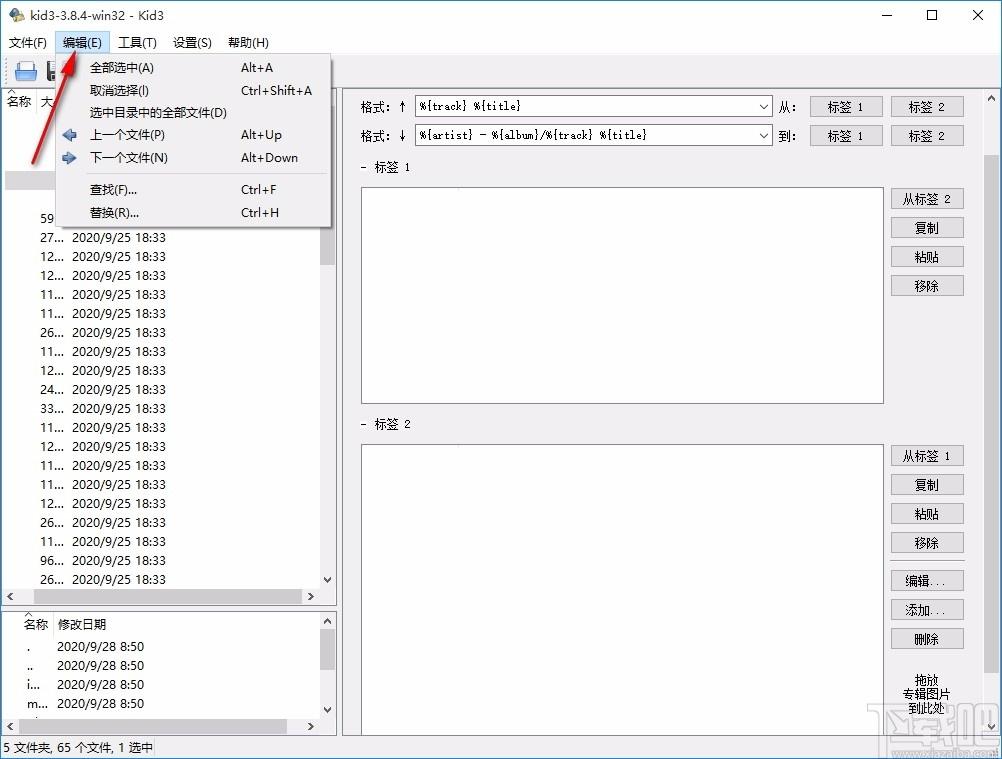1002x759 pixels.
Task: Click directory list horizontal scrollbar thumb
Action: [x=153, y=726]
